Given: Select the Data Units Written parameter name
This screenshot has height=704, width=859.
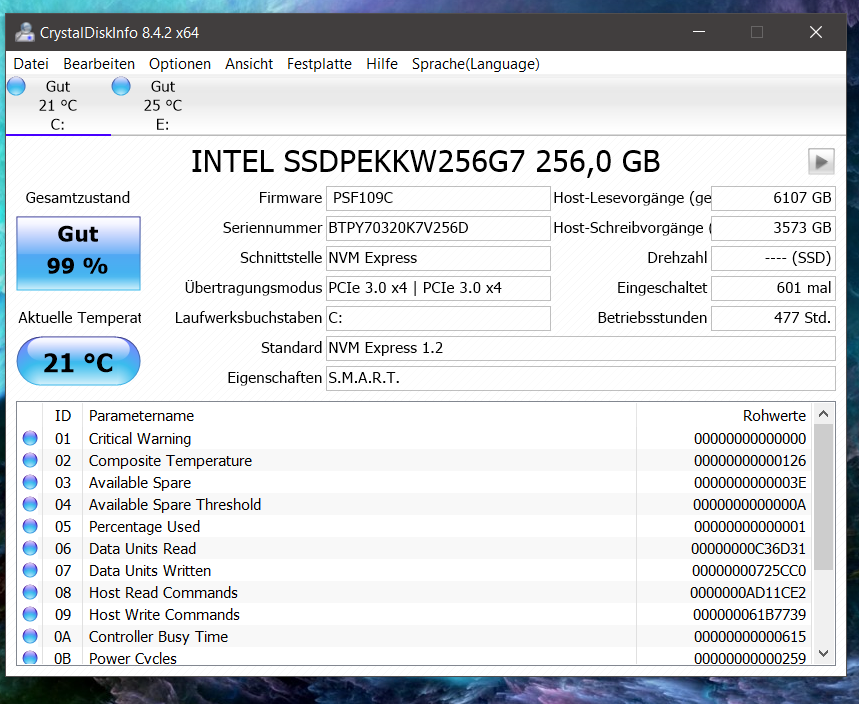Looking at the screenshot, I should point(150,571).
